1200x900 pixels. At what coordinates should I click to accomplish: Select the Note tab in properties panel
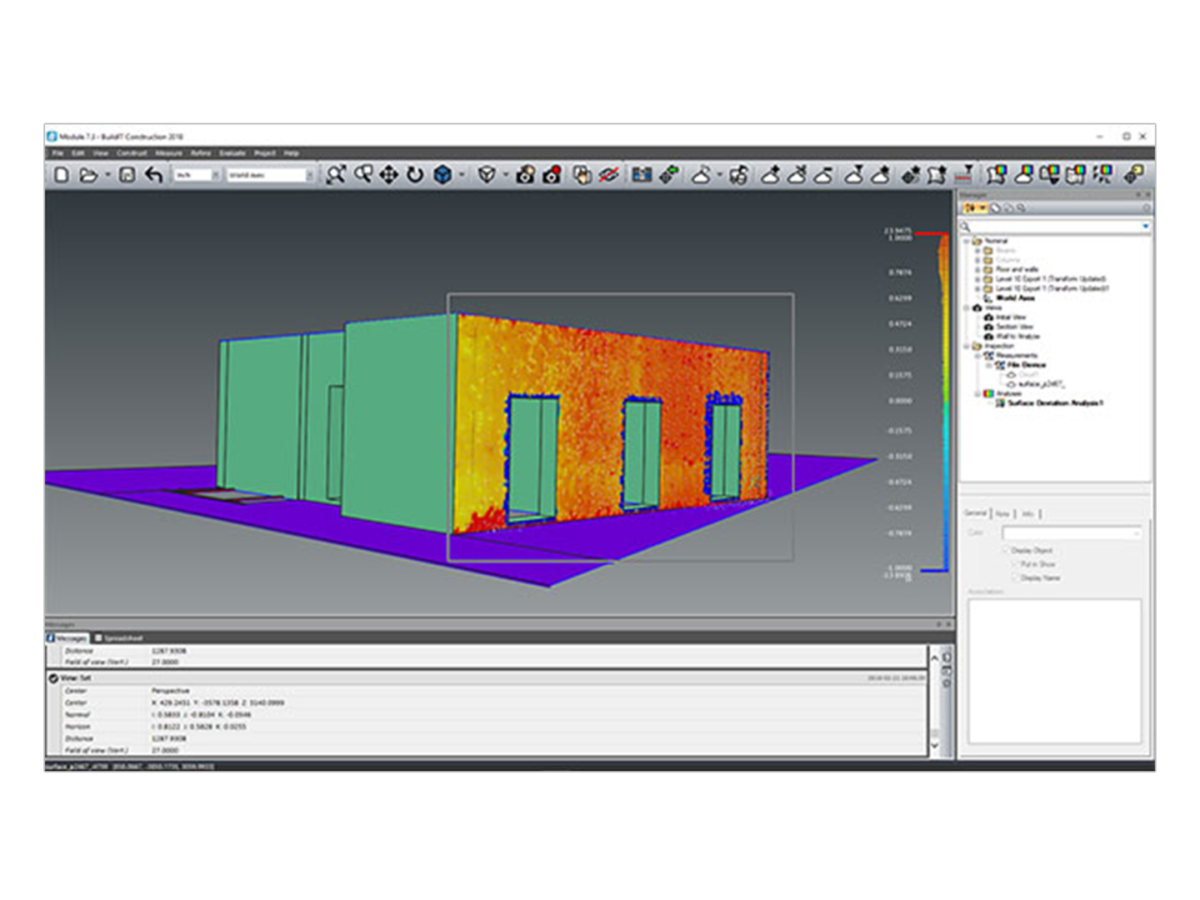1002,513
